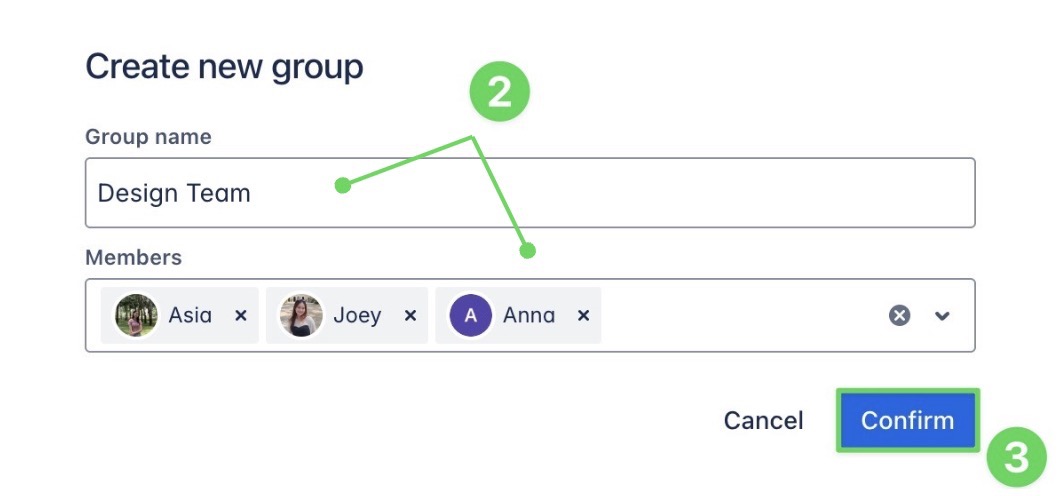The width and height of the screenshot is (1062, 496).
Task: Cancel the group creation
Action: click(x=763, y=421)
